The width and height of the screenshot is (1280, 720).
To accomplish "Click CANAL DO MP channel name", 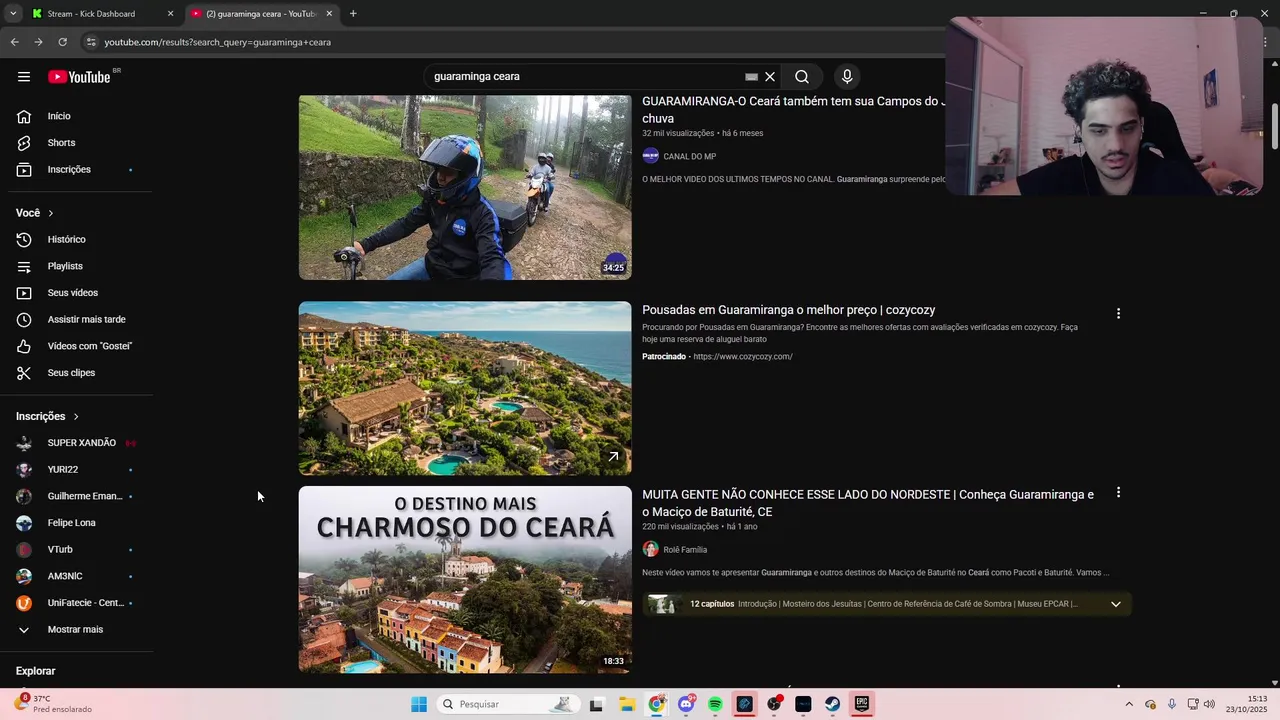I will (689, 156).
